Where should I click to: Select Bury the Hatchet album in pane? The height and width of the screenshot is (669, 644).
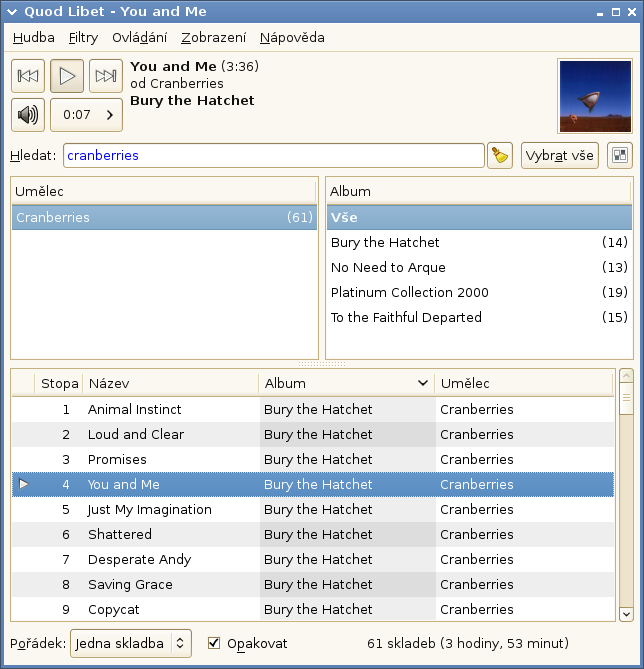(x=479, y=242)
